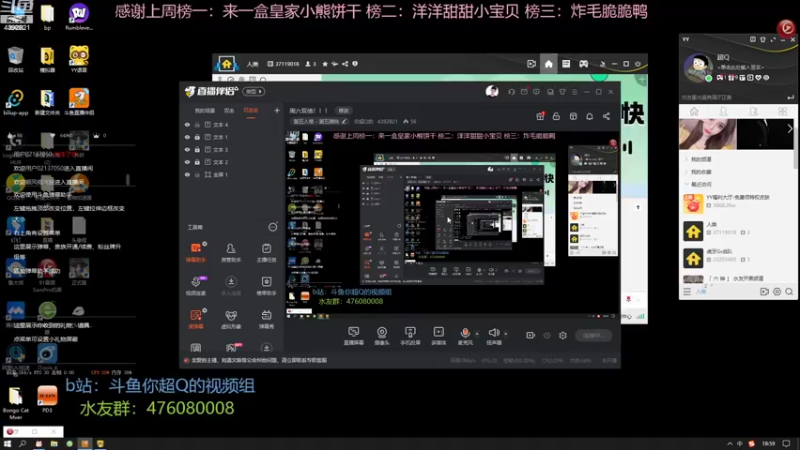Viewport: 800px width, 450px height.
Task: Click the speaker 扬声器 icon
Action: click(493, 333)
